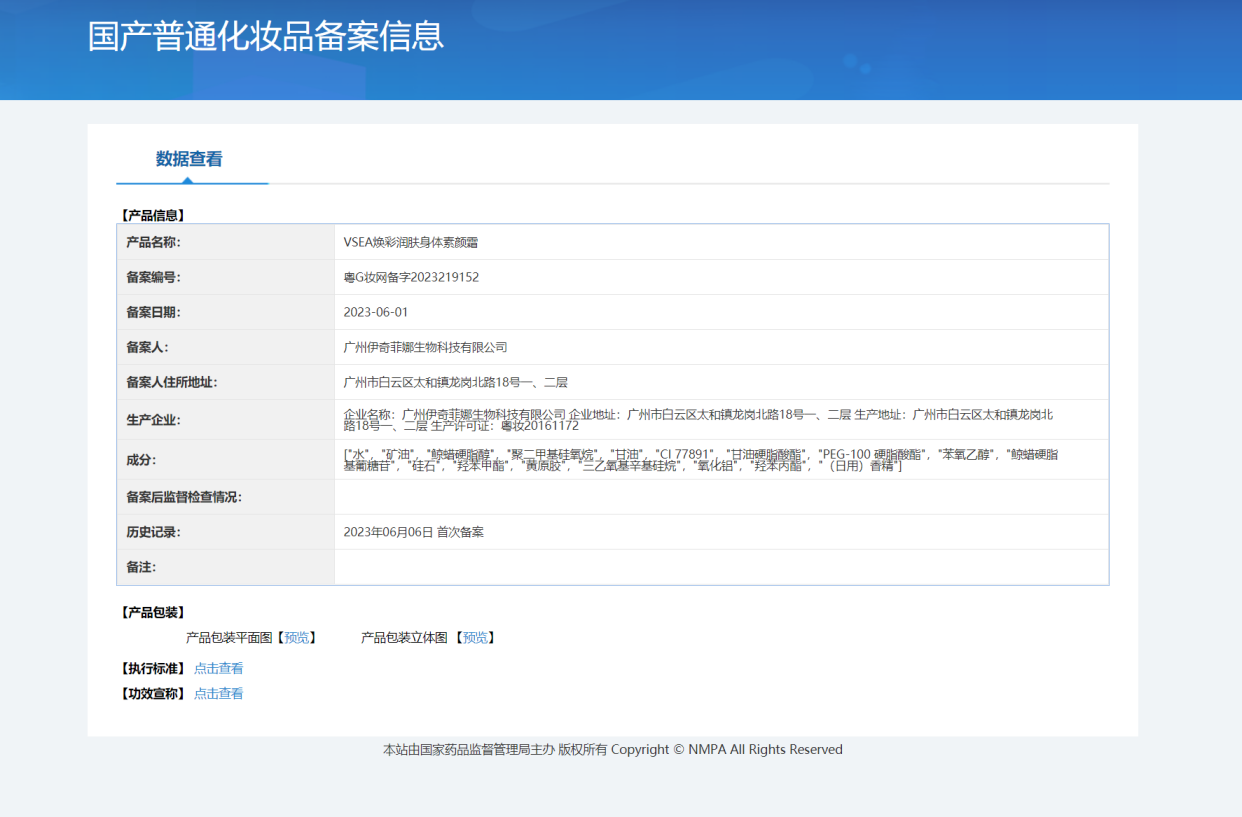Click the 成分 ingredient list text
The width and height of the screenshot is (1242, 817).
[701, 460]
